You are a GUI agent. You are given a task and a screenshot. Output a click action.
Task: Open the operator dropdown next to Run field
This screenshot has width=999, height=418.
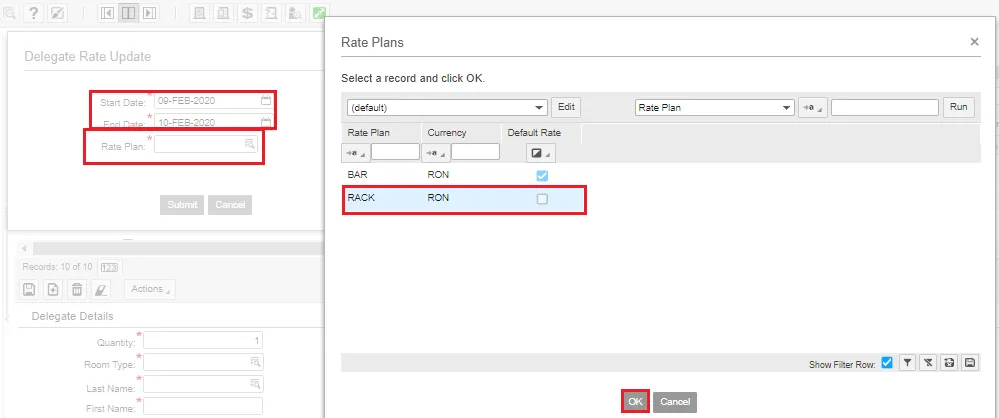(x=812, y=108)
